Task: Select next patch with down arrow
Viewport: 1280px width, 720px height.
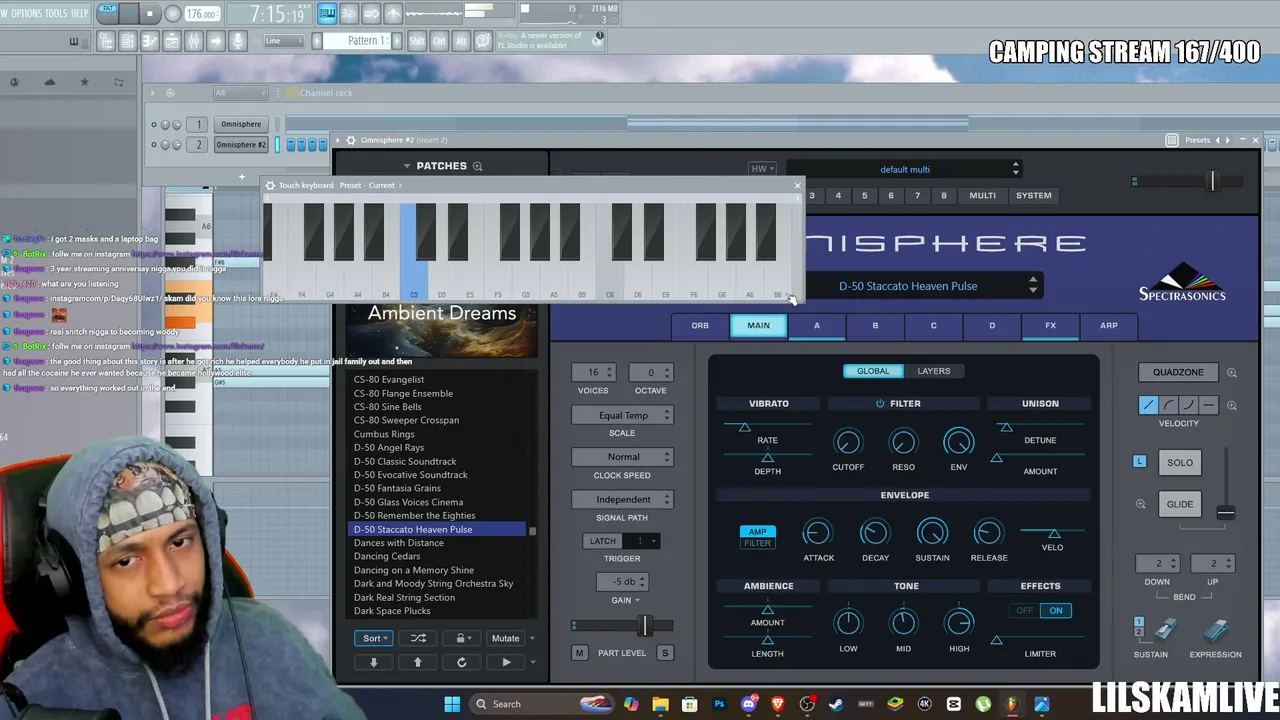Action: point(373,662)
